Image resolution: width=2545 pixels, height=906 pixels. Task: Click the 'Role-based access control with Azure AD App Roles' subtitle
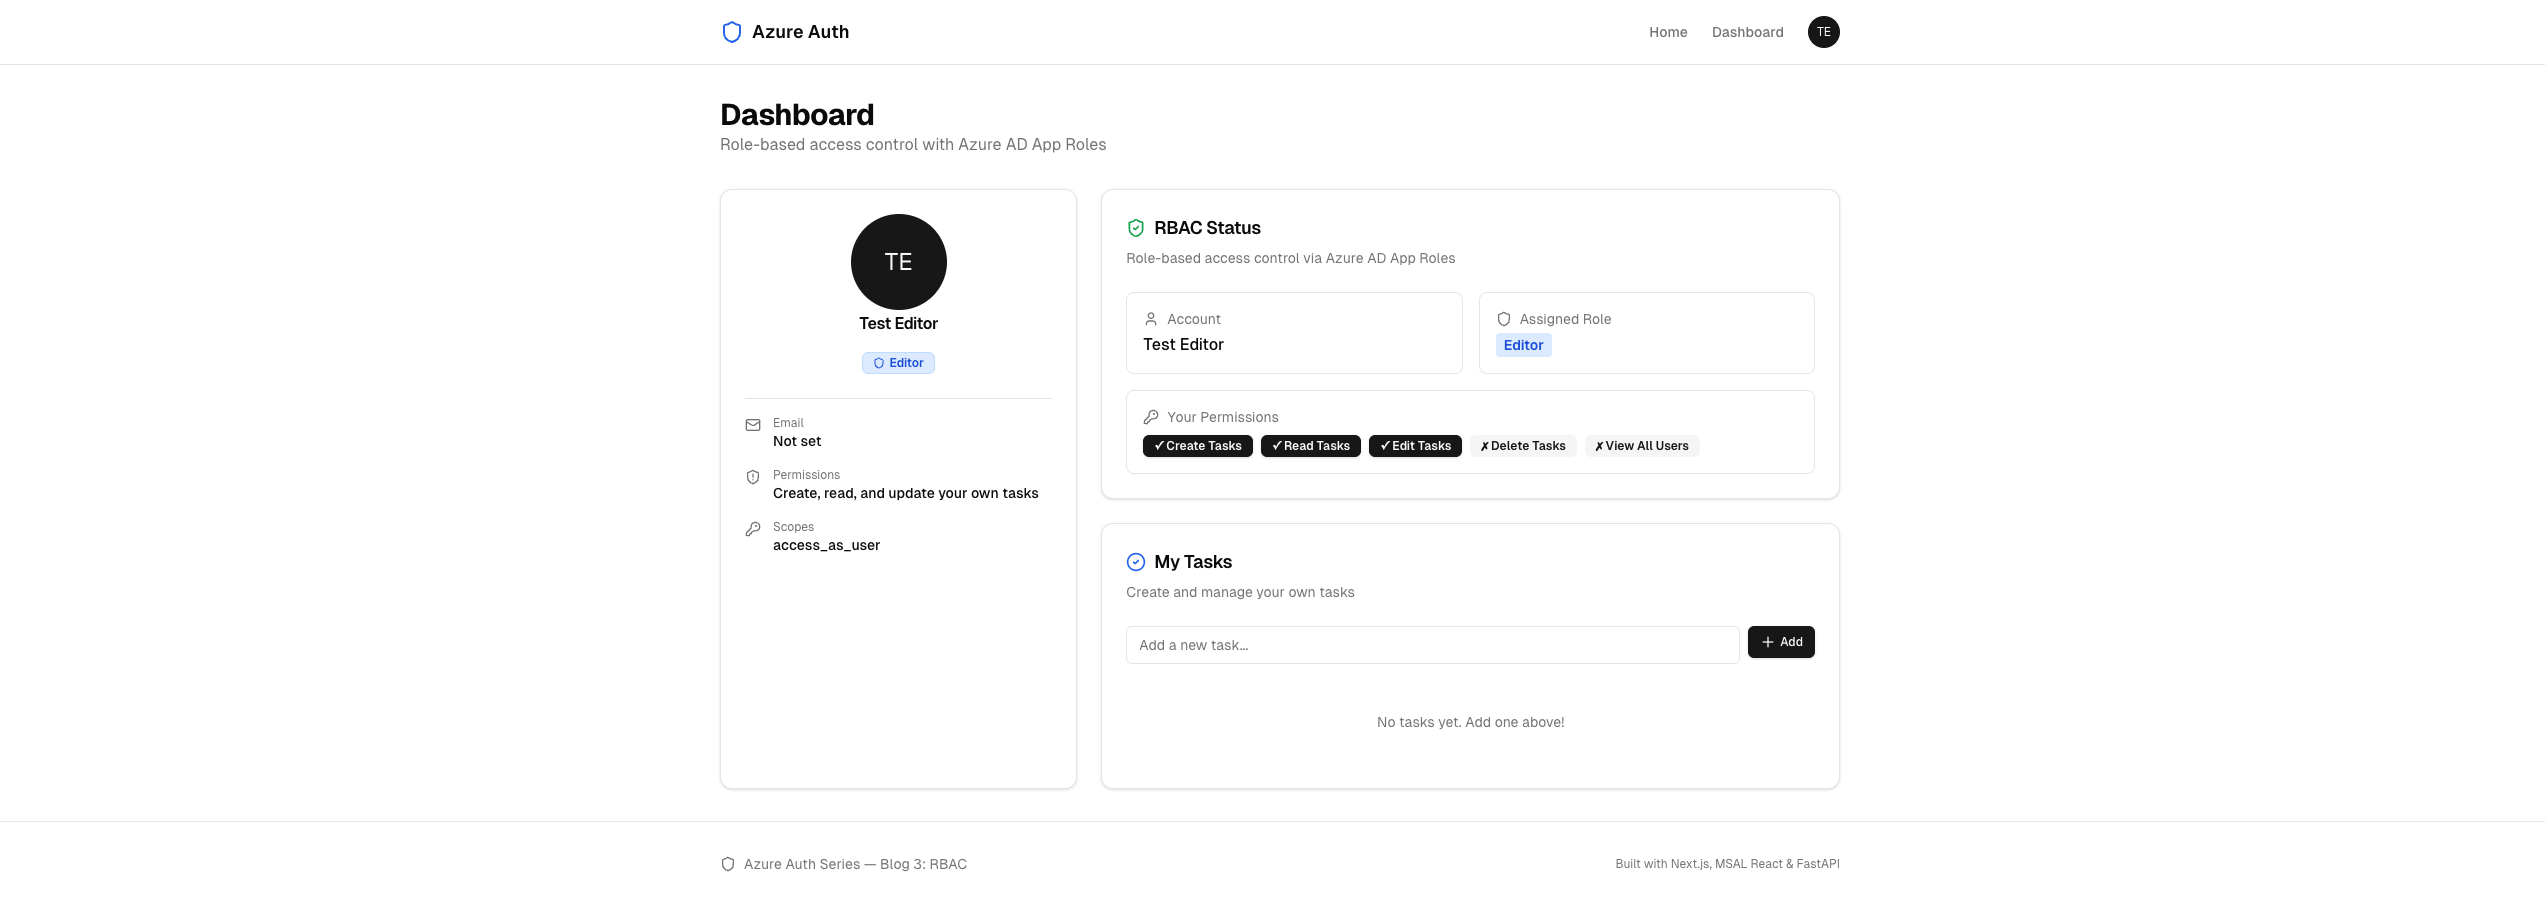pyautogui.click(x=913, y=144)
